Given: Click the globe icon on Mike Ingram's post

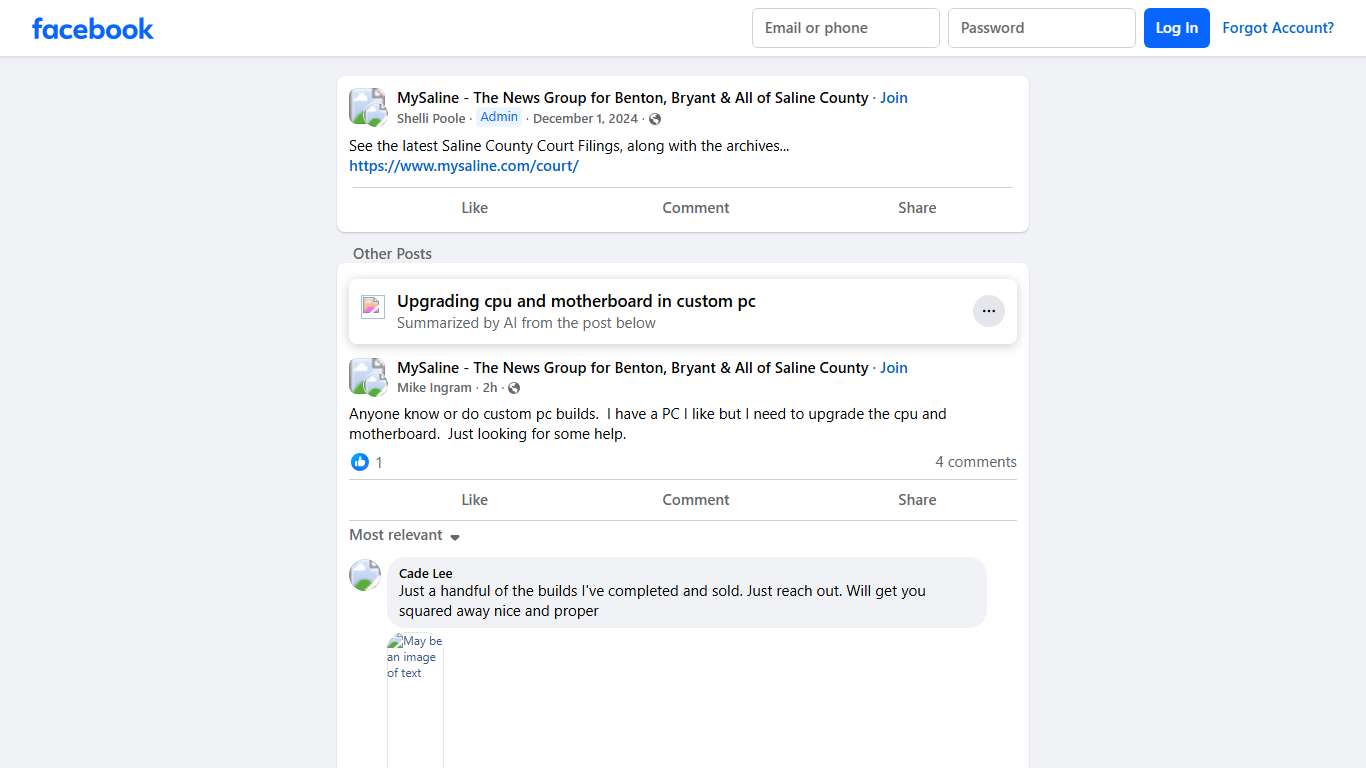Looking at the screenshot, I should [x=513, y=388].
